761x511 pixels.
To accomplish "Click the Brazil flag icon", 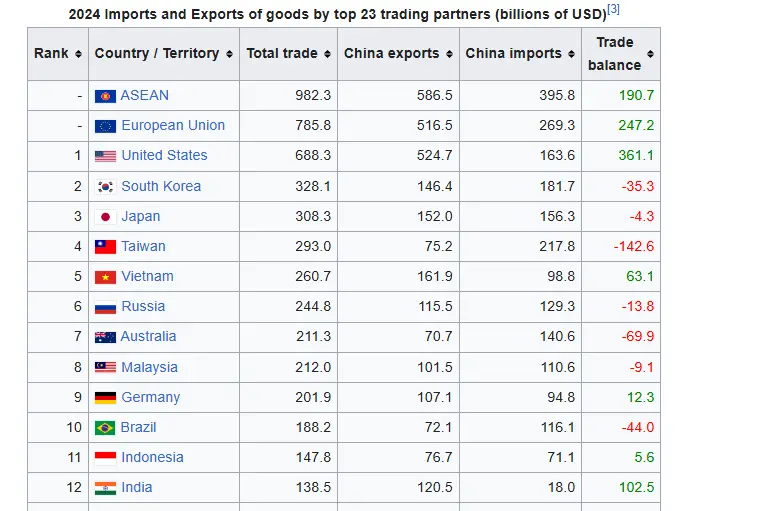I will (105, 428).
